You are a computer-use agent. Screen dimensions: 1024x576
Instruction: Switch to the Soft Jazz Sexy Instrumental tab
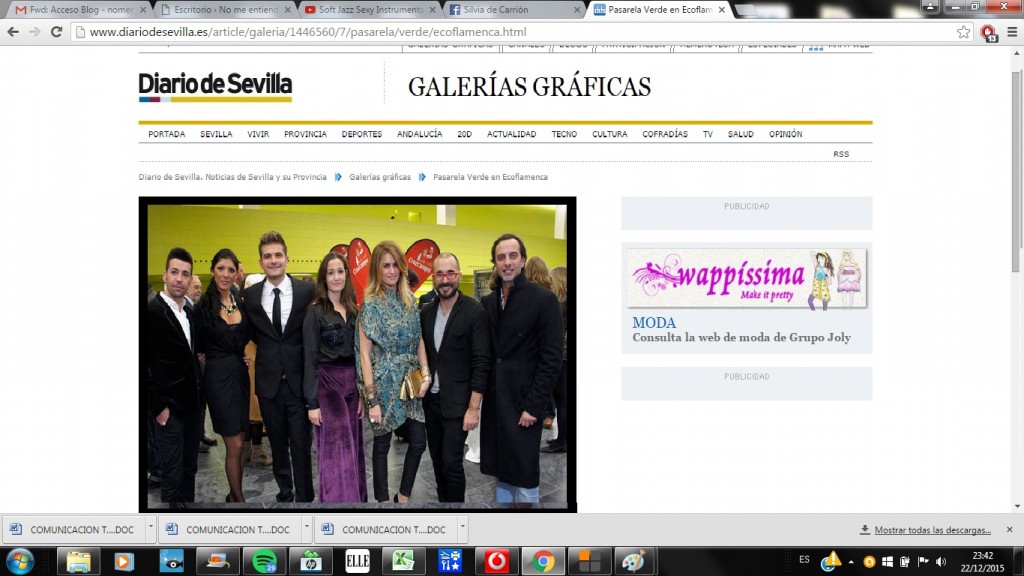point(370,10)
